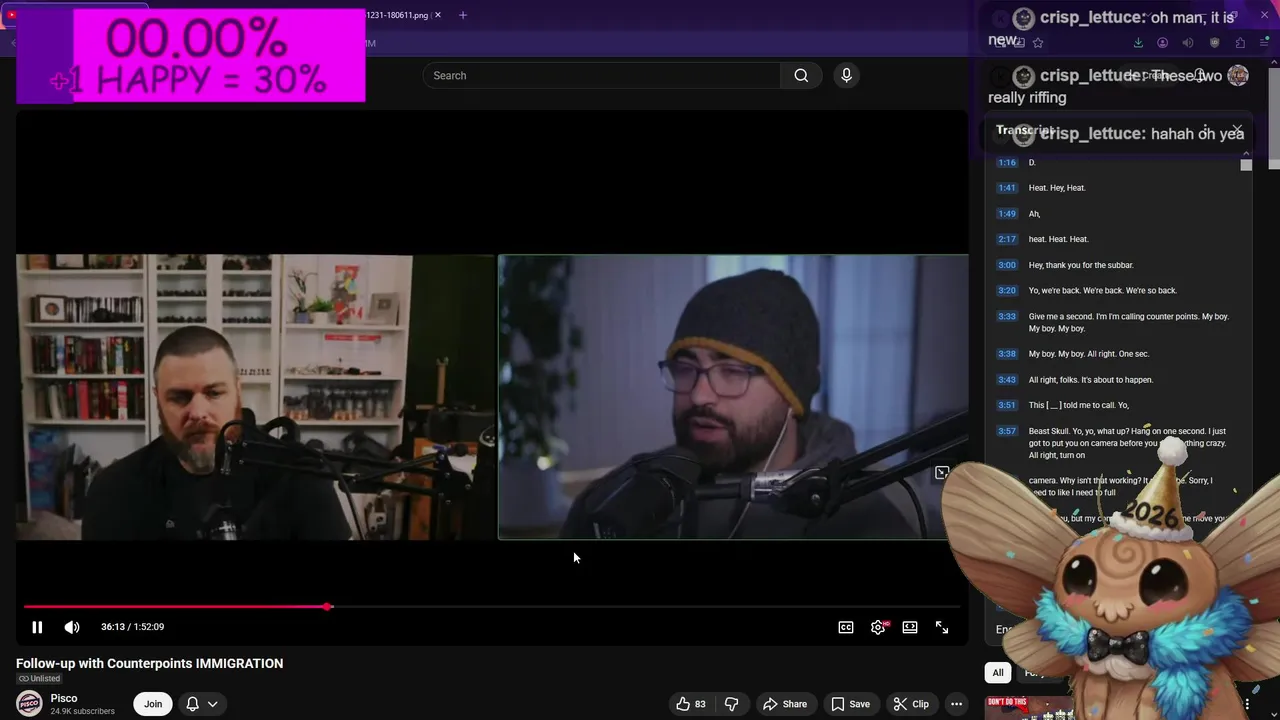This screenshot has width=1280, height=720.
Task: Open Pisco channel avatar
Action: point(29,704)
